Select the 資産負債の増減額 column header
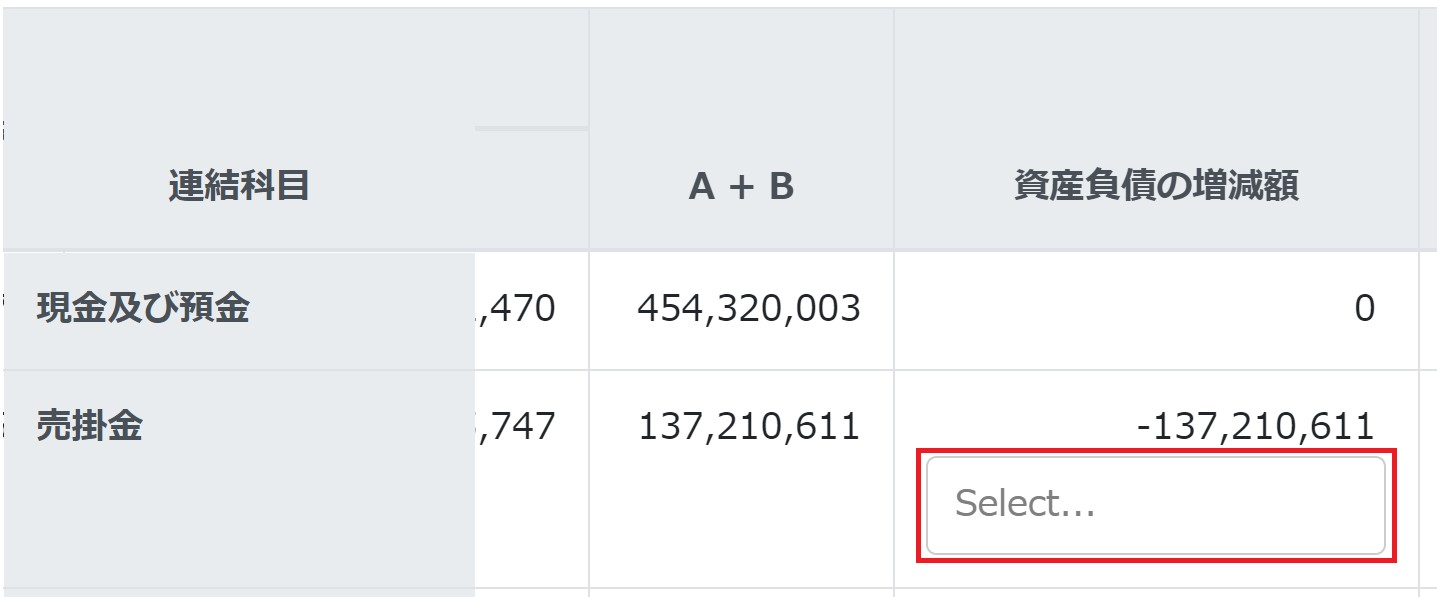The height and width of the screenshot is (597, 1437). click(x=1156, y=187)
